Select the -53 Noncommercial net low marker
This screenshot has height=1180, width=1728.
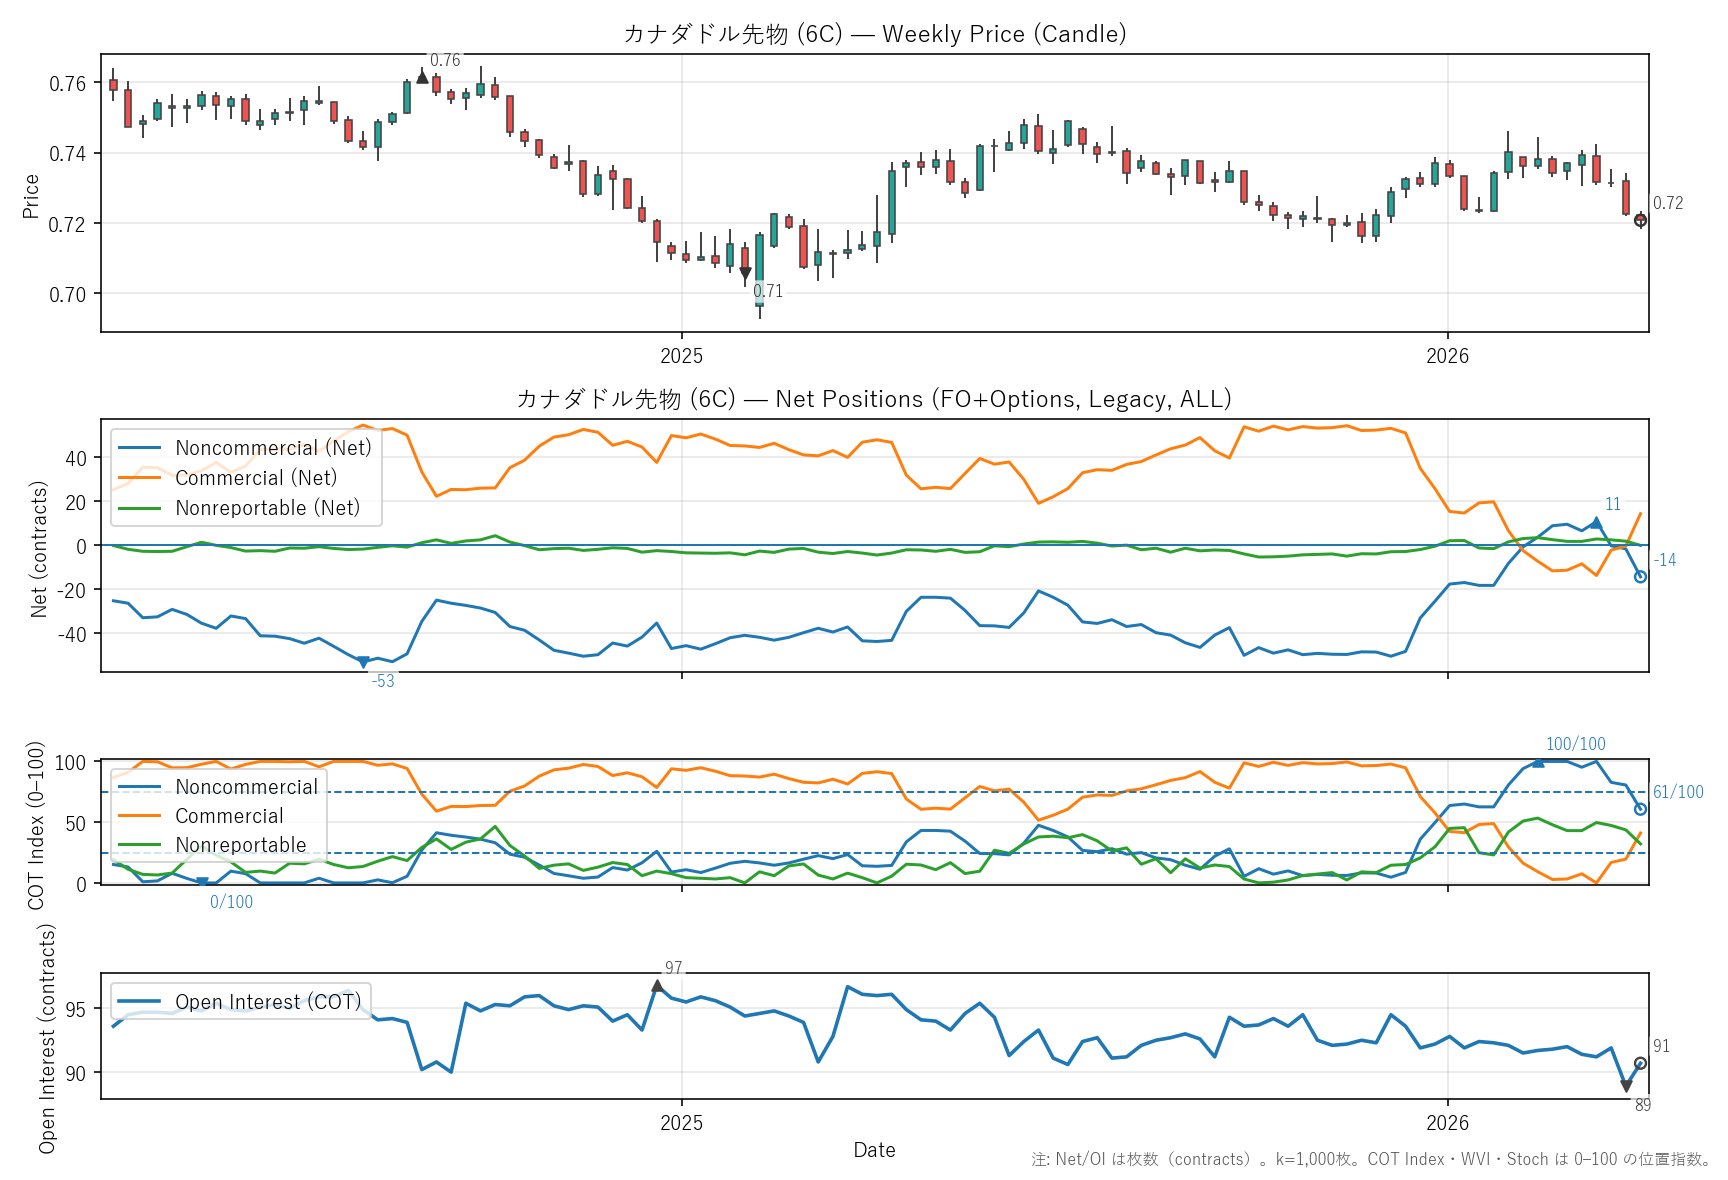[x=363, y=662]
